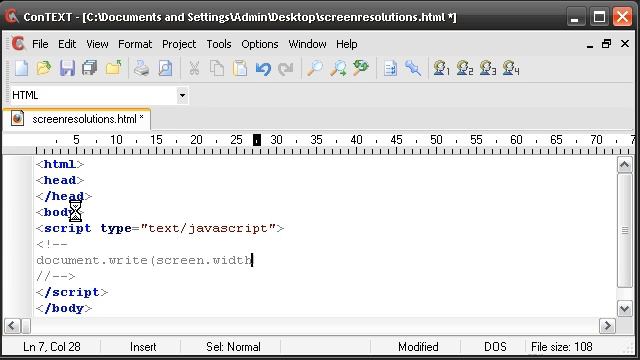The width and height of the screenshot is (640, 360).
Task: Open the File menu
Action: click(40, 44)
